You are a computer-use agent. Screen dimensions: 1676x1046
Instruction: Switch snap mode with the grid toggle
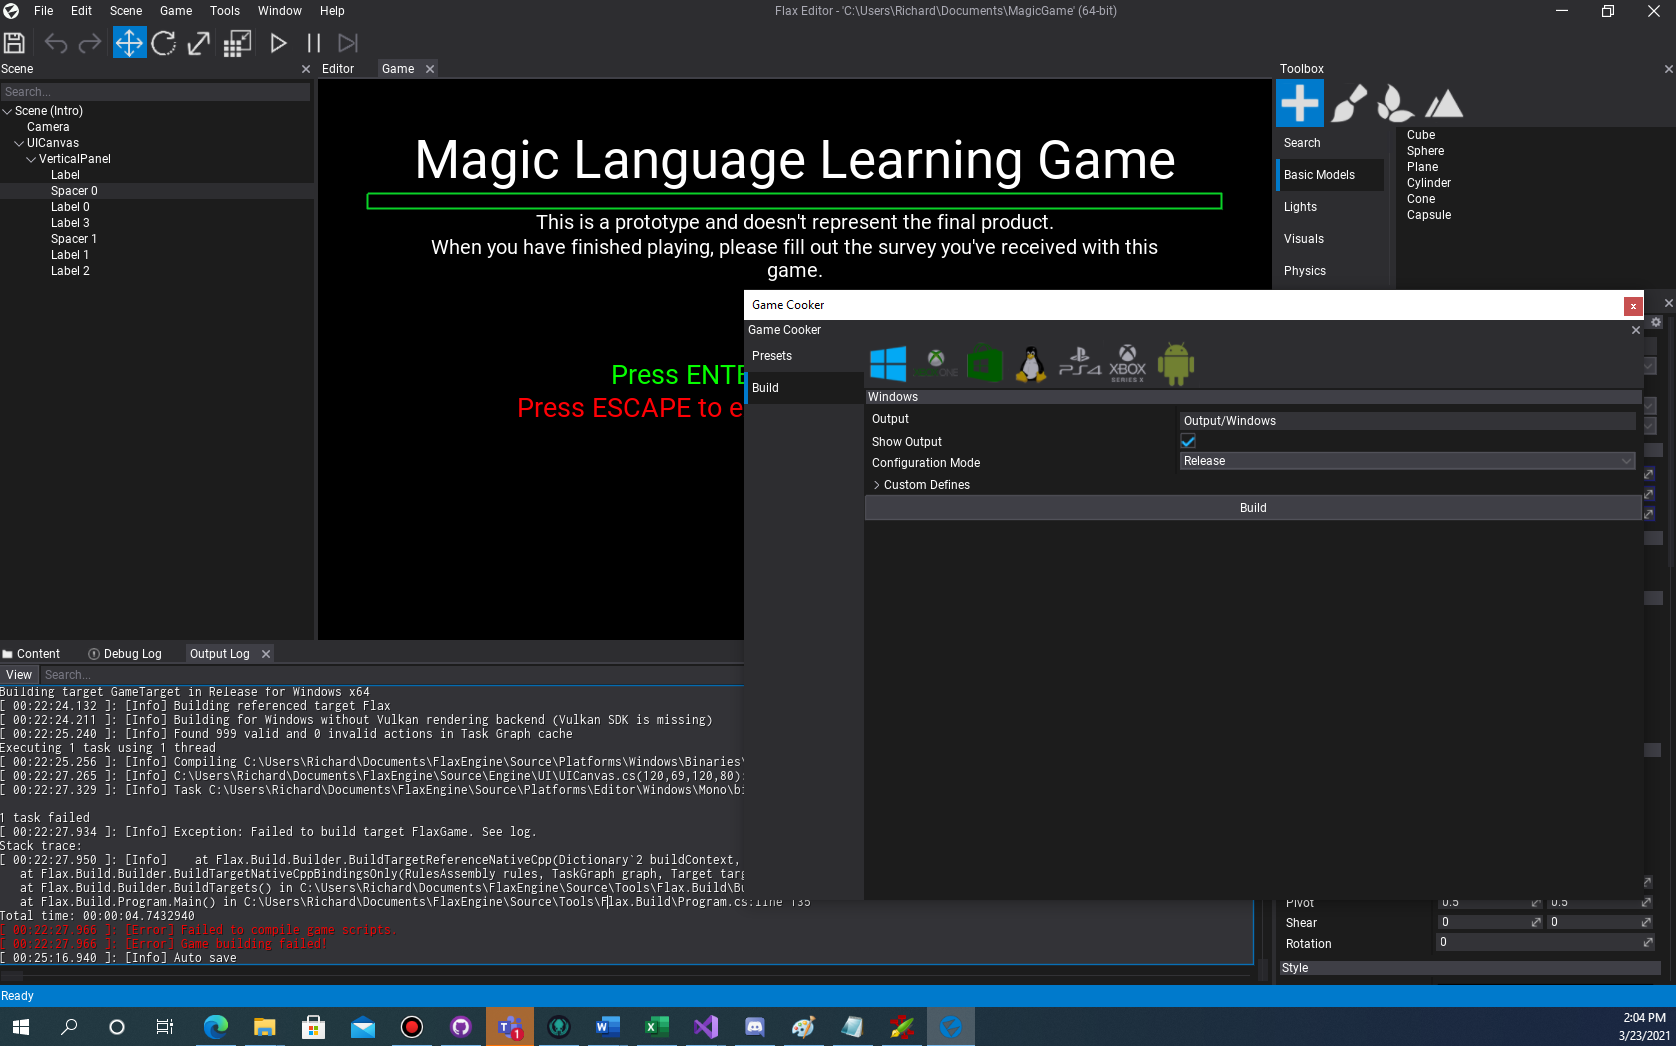(x=237, y=42)
